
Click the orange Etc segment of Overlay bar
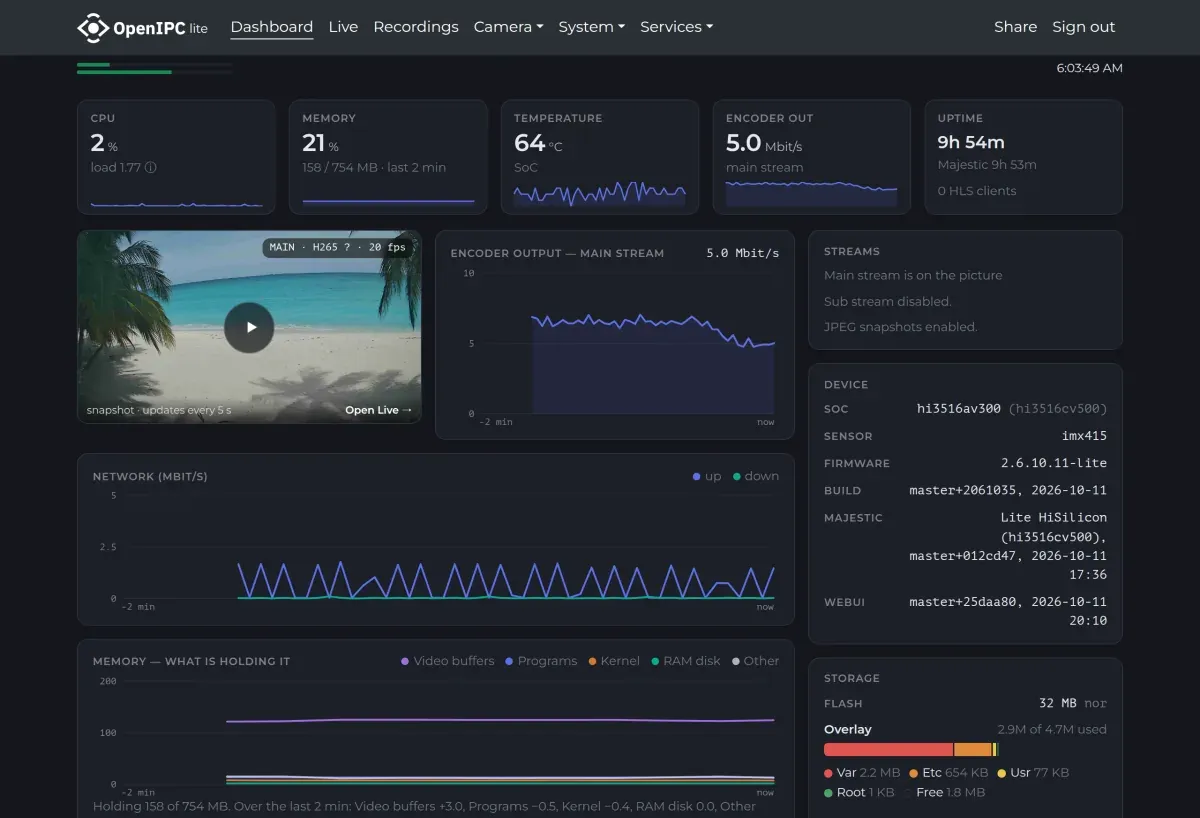point(973,749)
